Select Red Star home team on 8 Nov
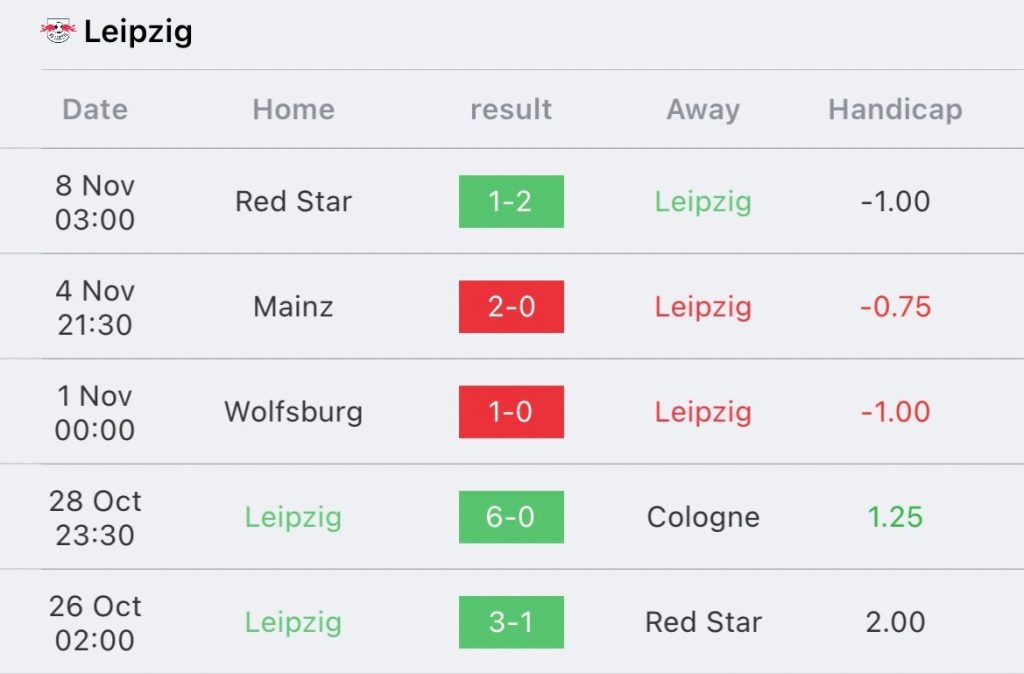Viewport: 1024px width, 674px height. coord(293,201)
